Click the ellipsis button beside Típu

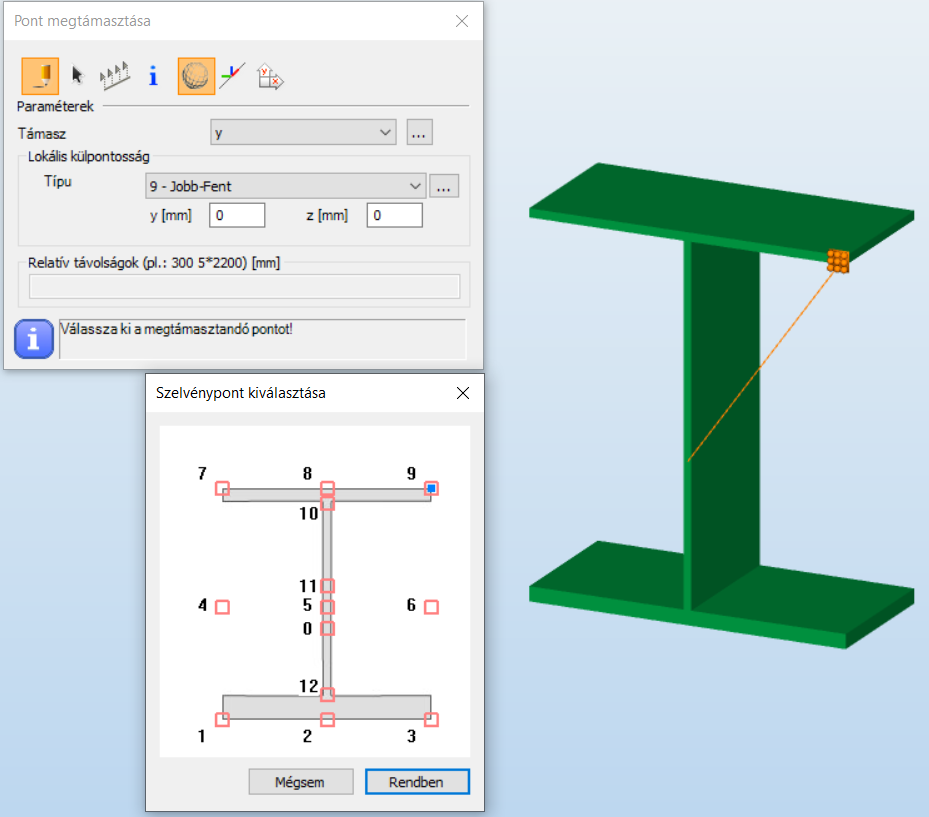[444, 186]
